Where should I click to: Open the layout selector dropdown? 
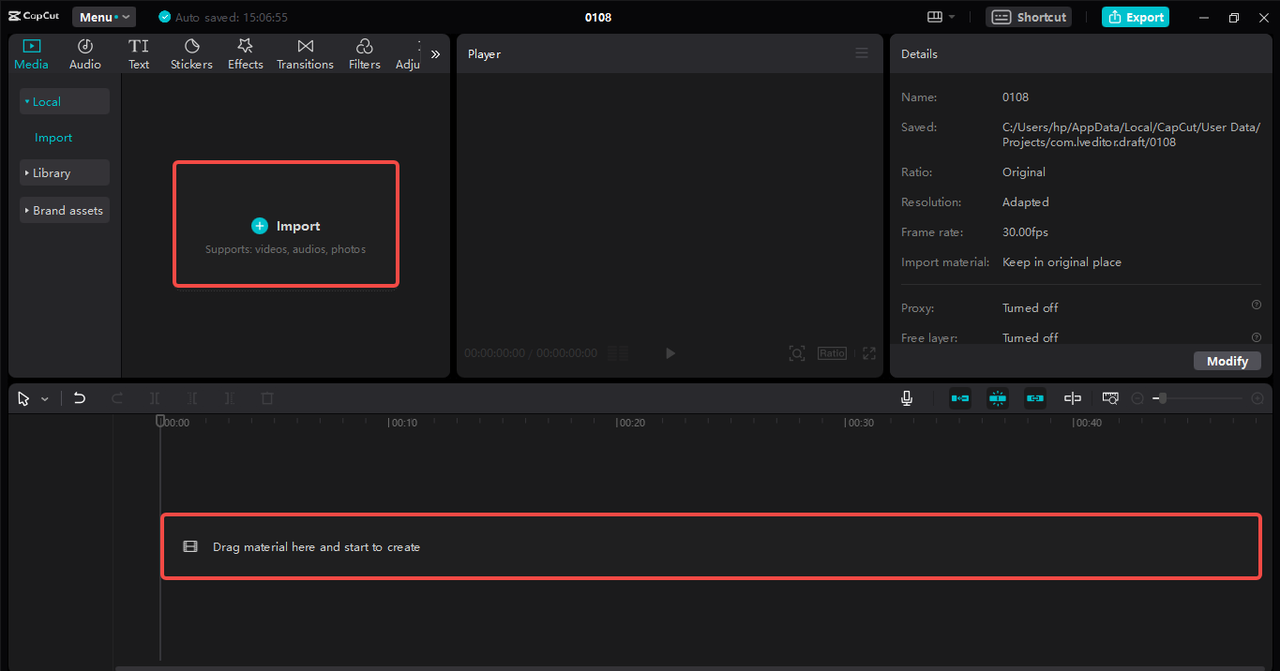point(941,17)
